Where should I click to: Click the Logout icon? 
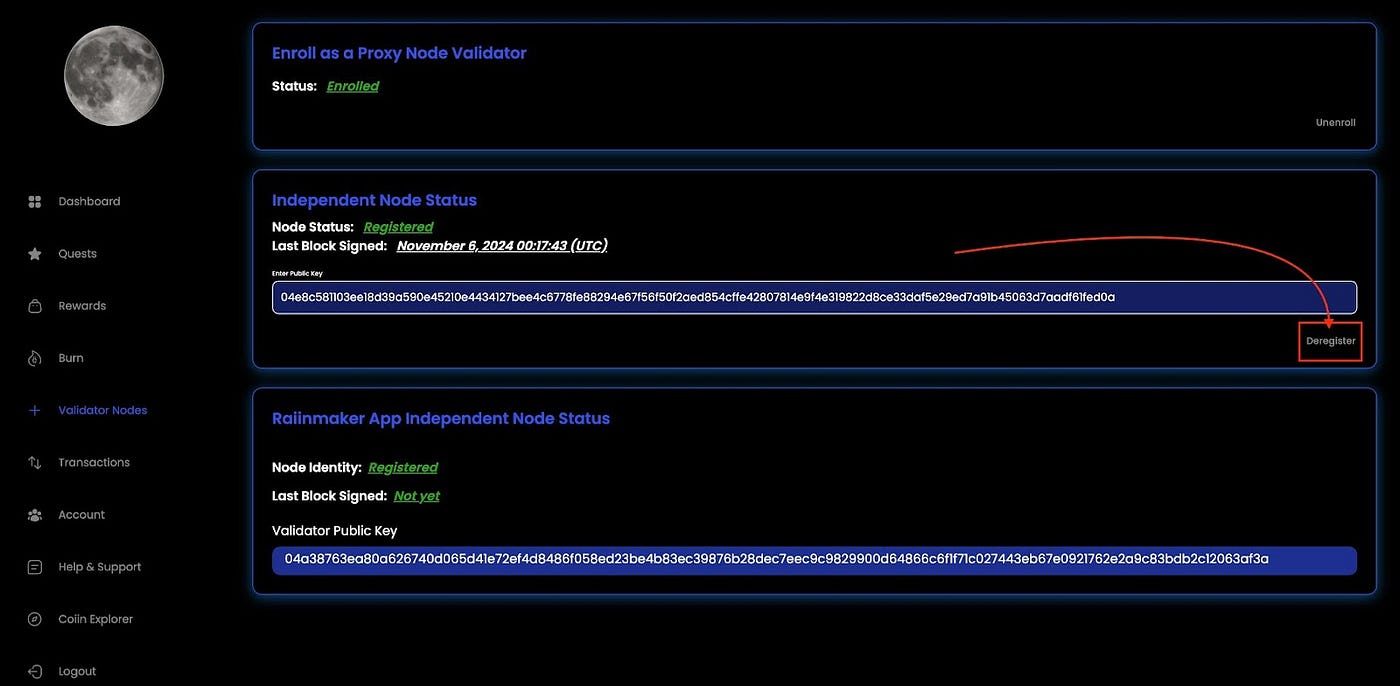coord(35,671)
